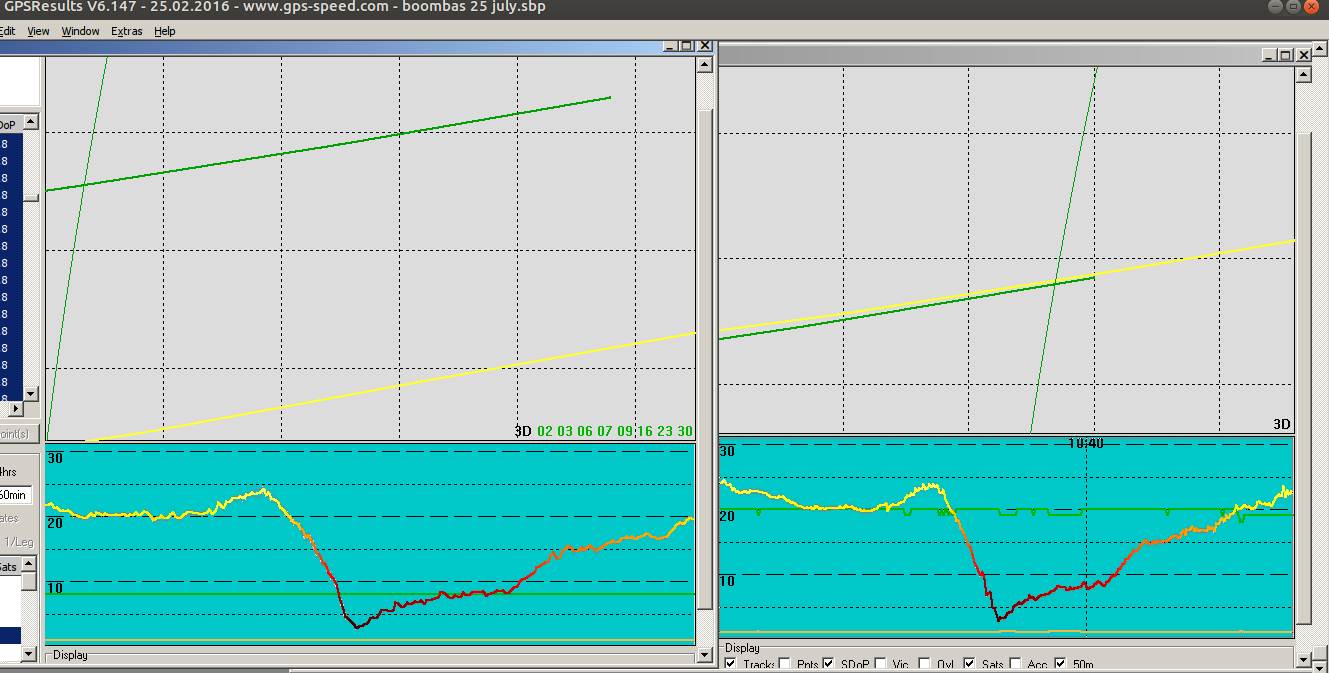Click the right window's scrollbar down arrow

click(x=1301, y=661)
